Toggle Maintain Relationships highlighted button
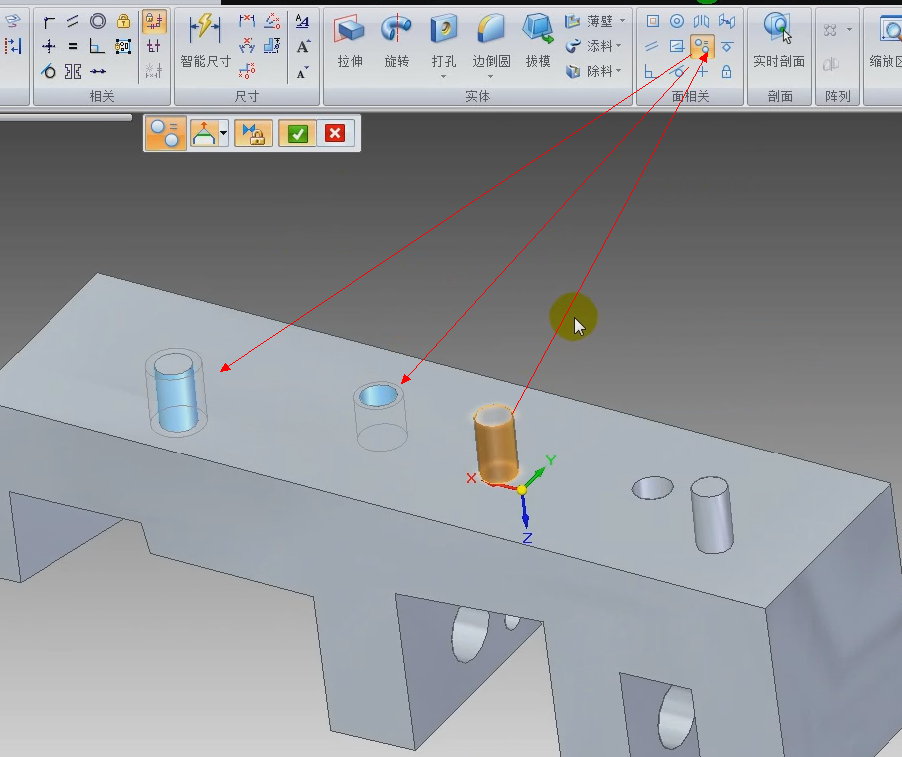Image resolution: width=902 pixels, height=757 pixels. point(154,22)
